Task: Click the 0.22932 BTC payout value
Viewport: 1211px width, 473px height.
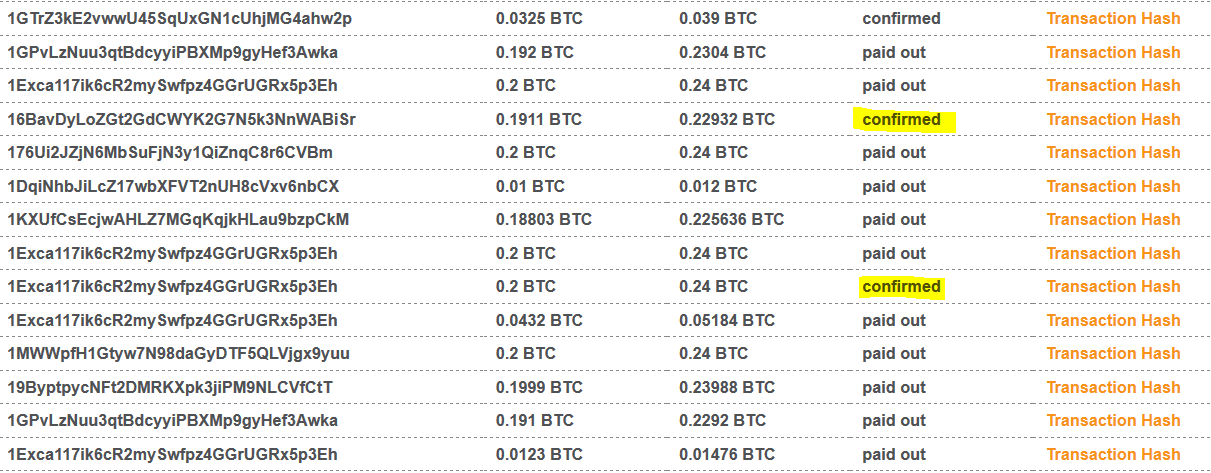Action: (727, 119)
